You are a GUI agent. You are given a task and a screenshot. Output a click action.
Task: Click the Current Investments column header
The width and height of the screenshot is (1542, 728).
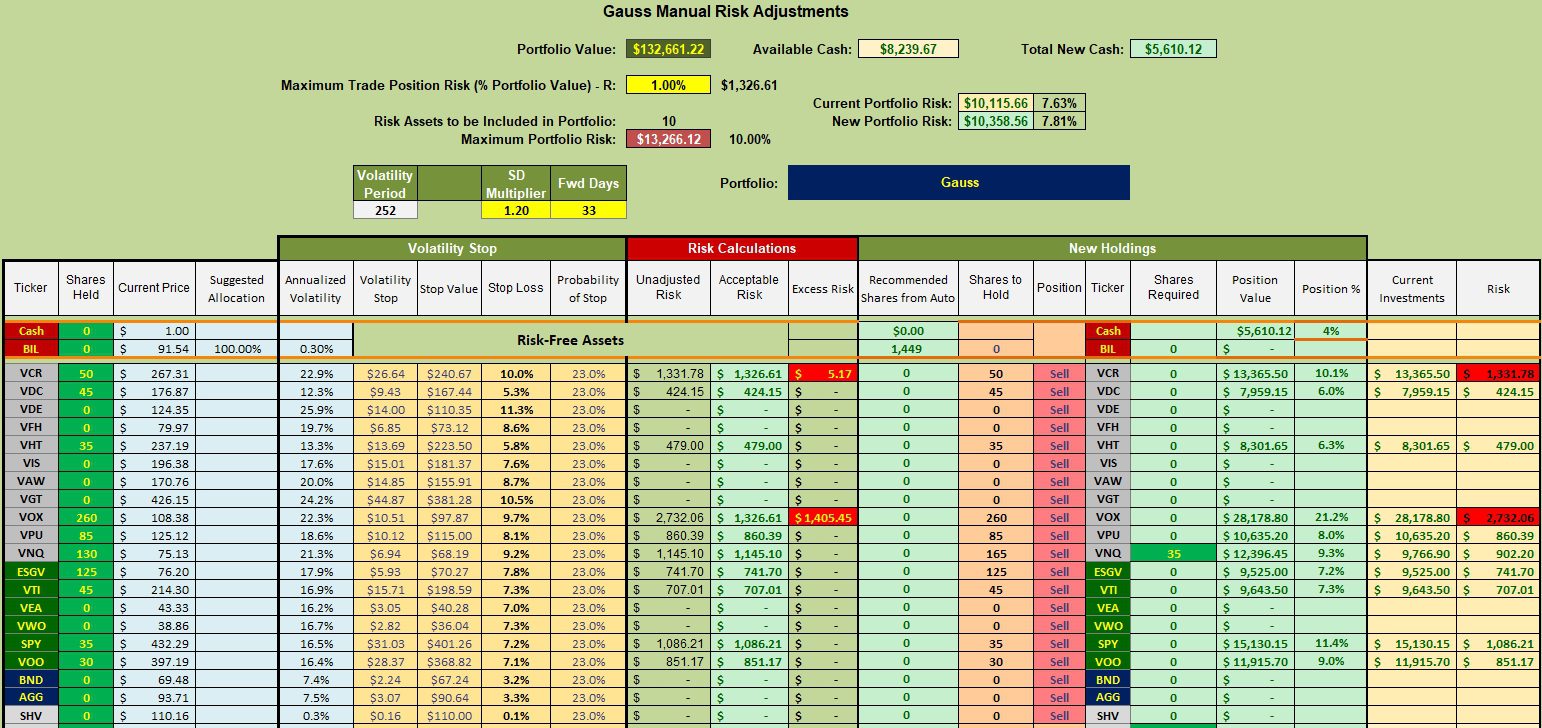point(1412,288)
